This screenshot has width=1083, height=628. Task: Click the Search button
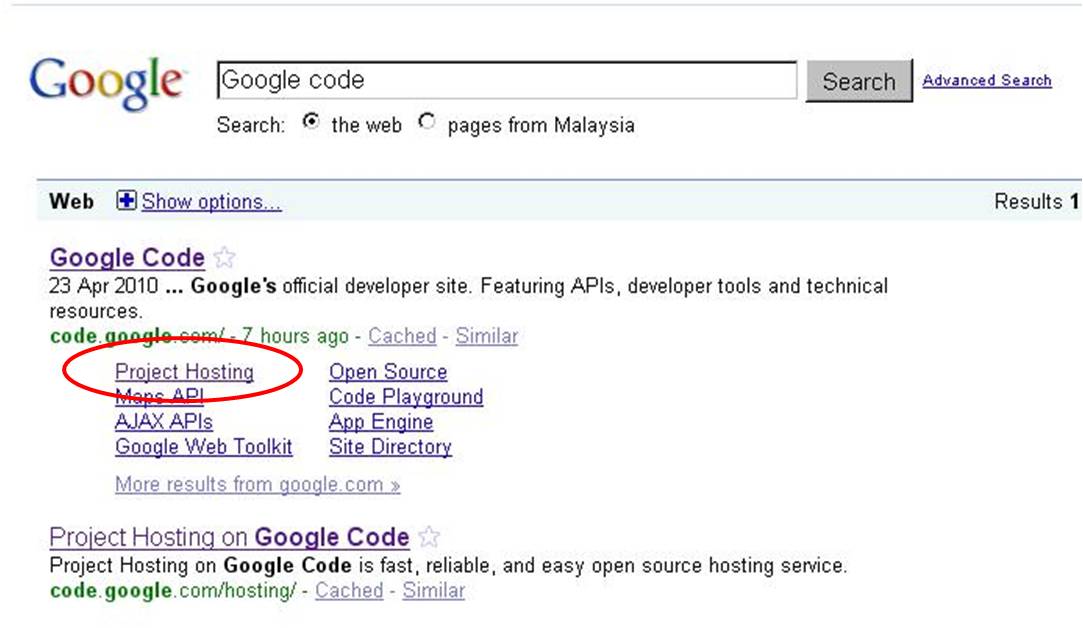click(859, 82)
